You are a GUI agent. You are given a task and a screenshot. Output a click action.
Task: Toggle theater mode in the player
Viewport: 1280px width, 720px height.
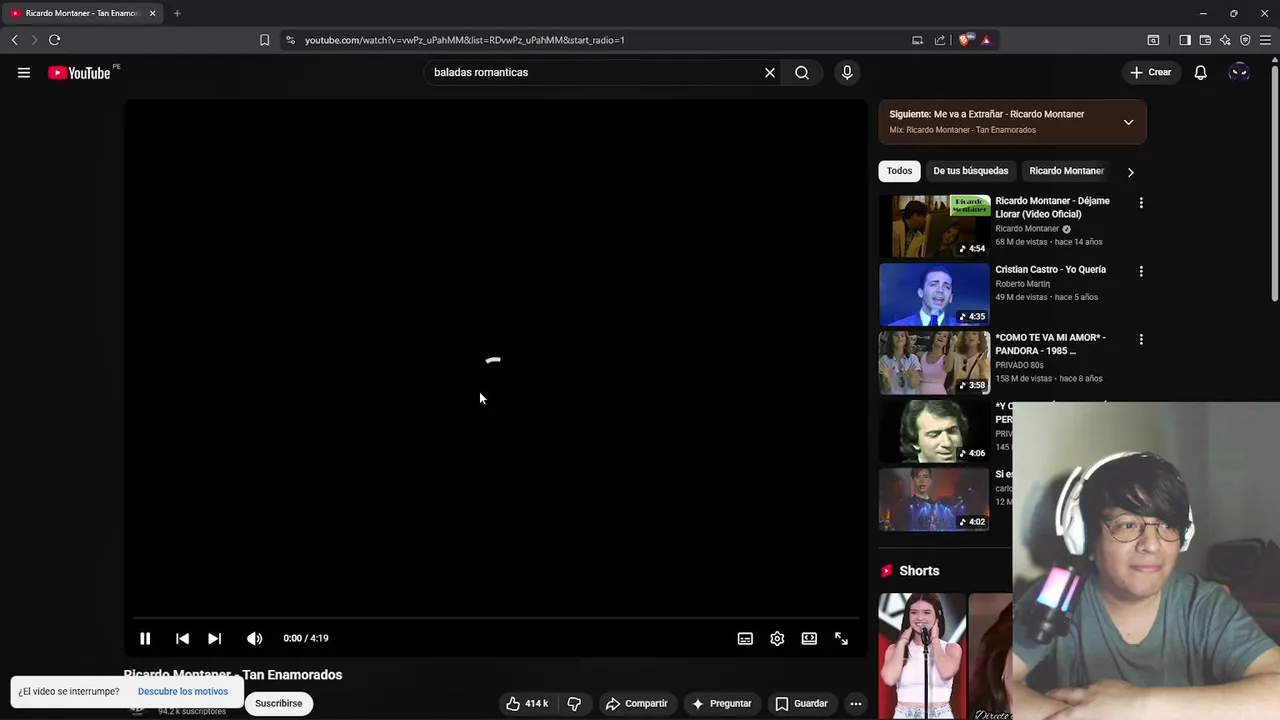click(x=809, y=638)
